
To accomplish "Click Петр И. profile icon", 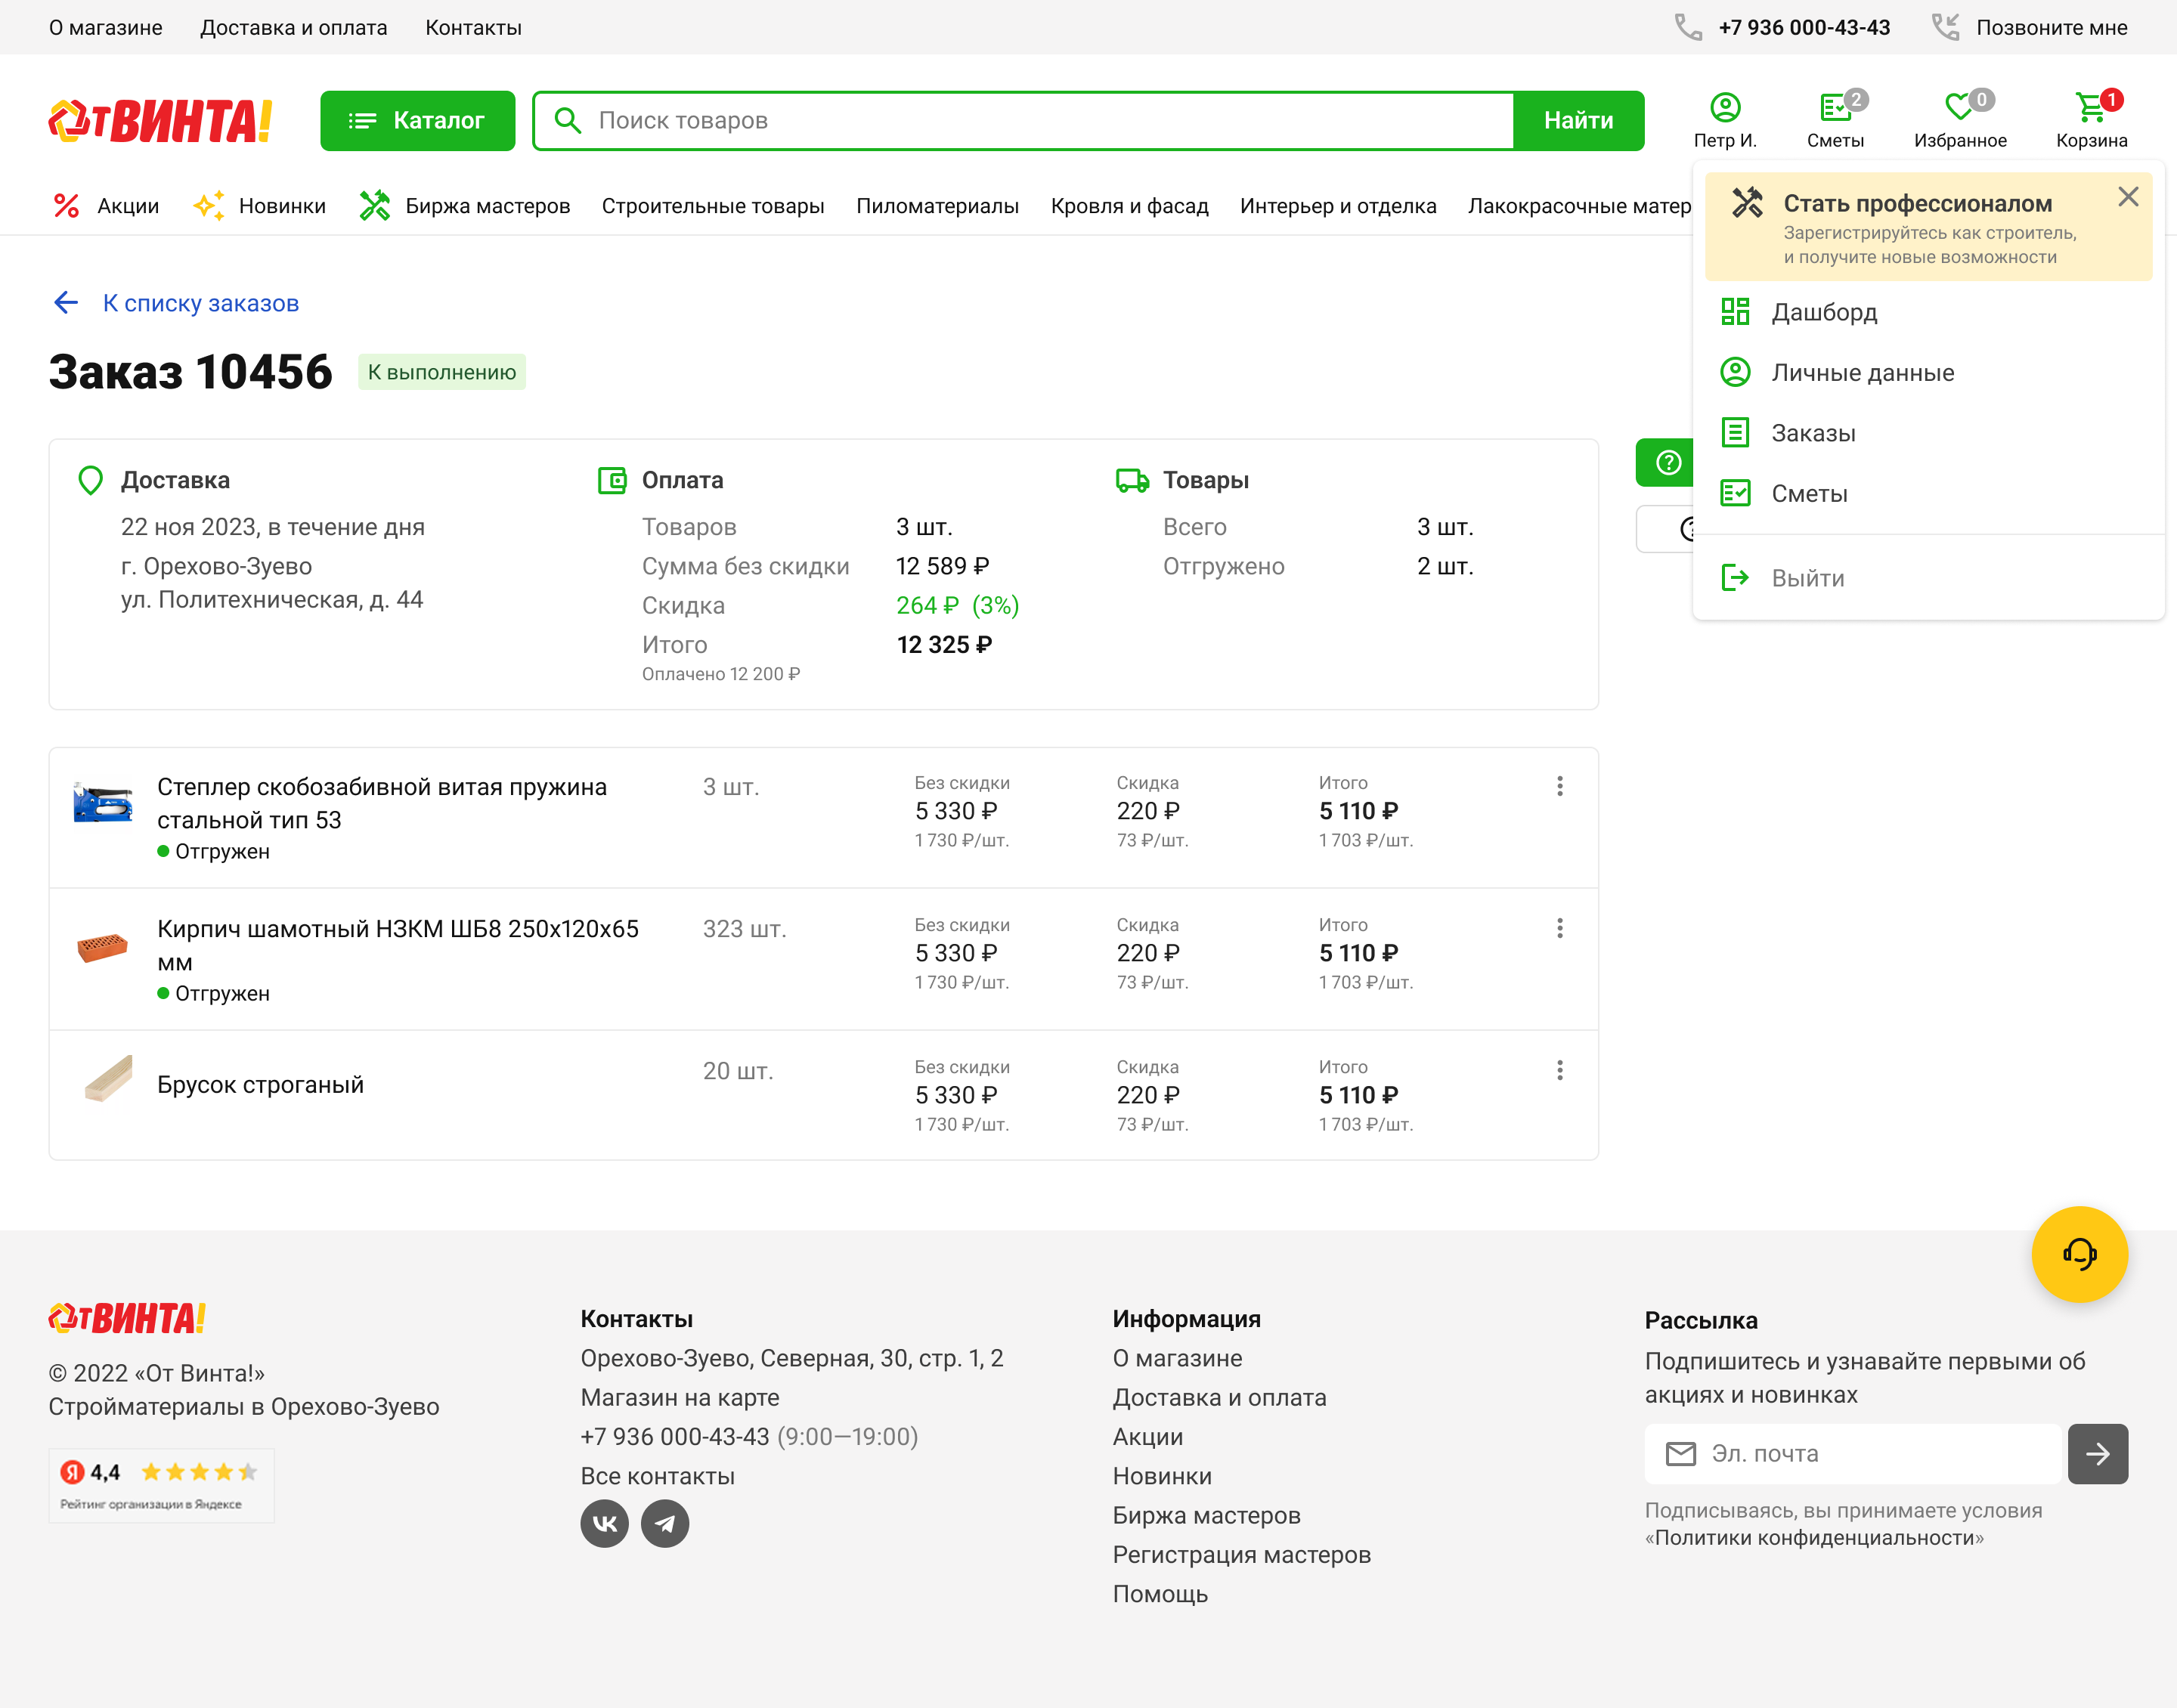I will click(x=1724, y=109).
